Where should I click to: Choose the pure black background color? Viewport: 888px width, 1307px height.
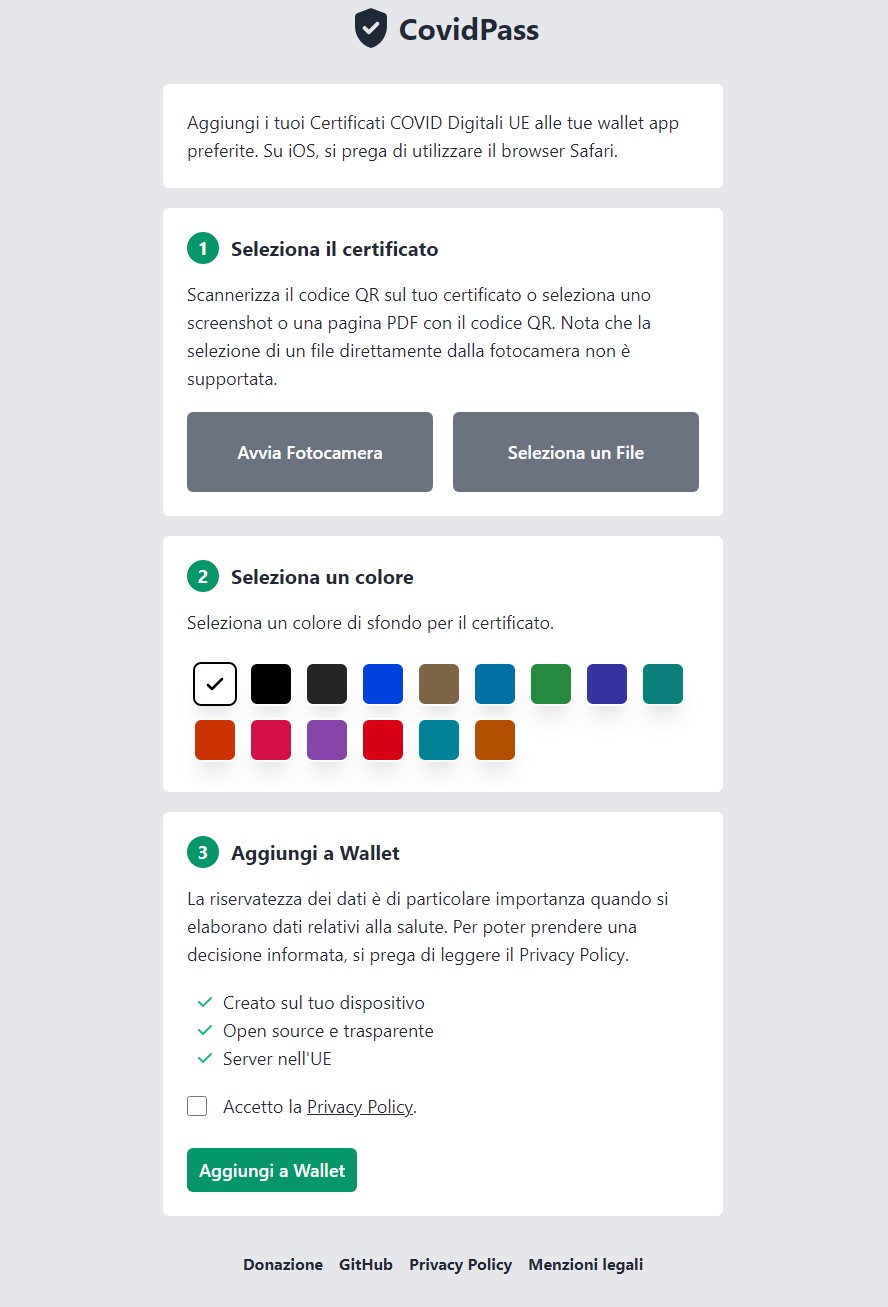point(271,684)
